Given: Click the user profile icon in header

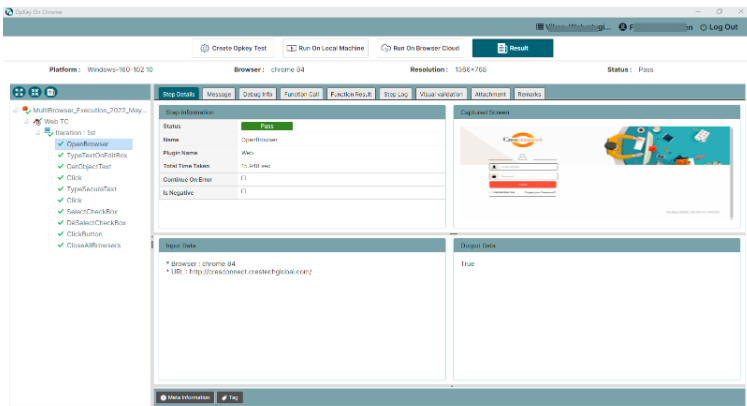Looking at the screenshot, I should (623, 27).
